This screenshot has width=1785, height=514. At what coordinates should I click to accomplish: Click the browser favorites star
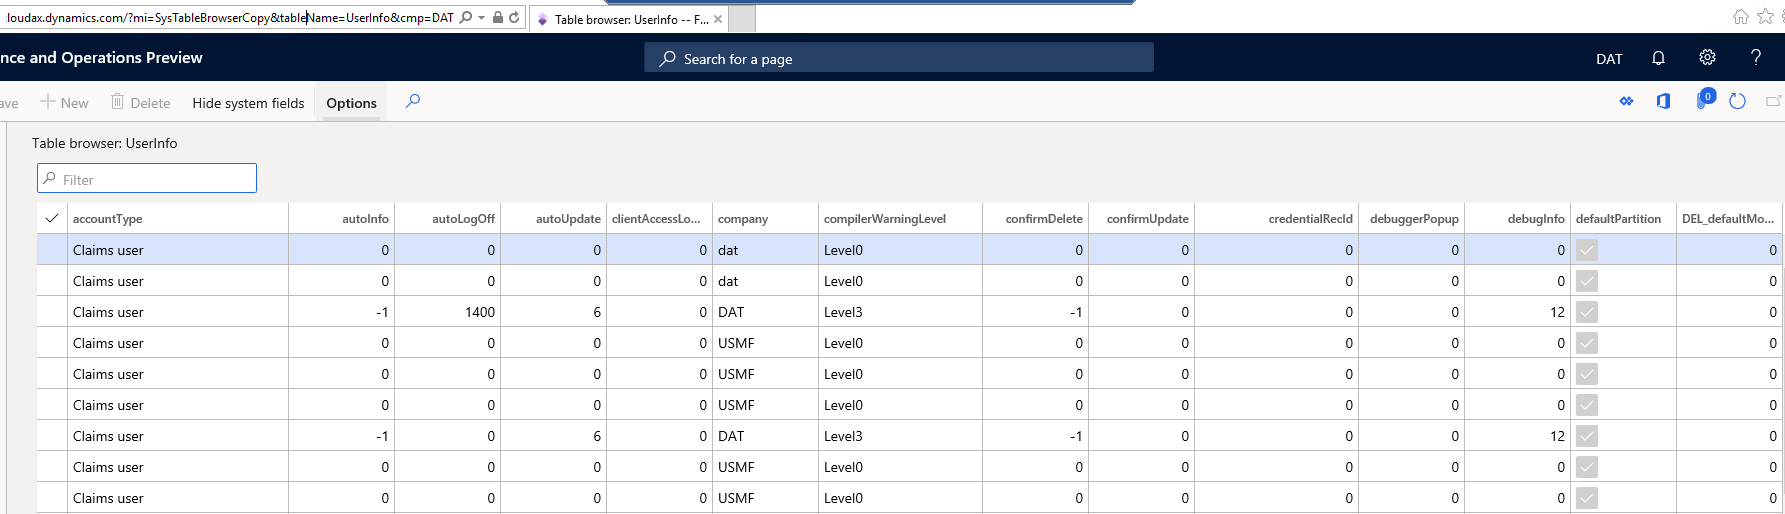click(x=1765, y=17)
